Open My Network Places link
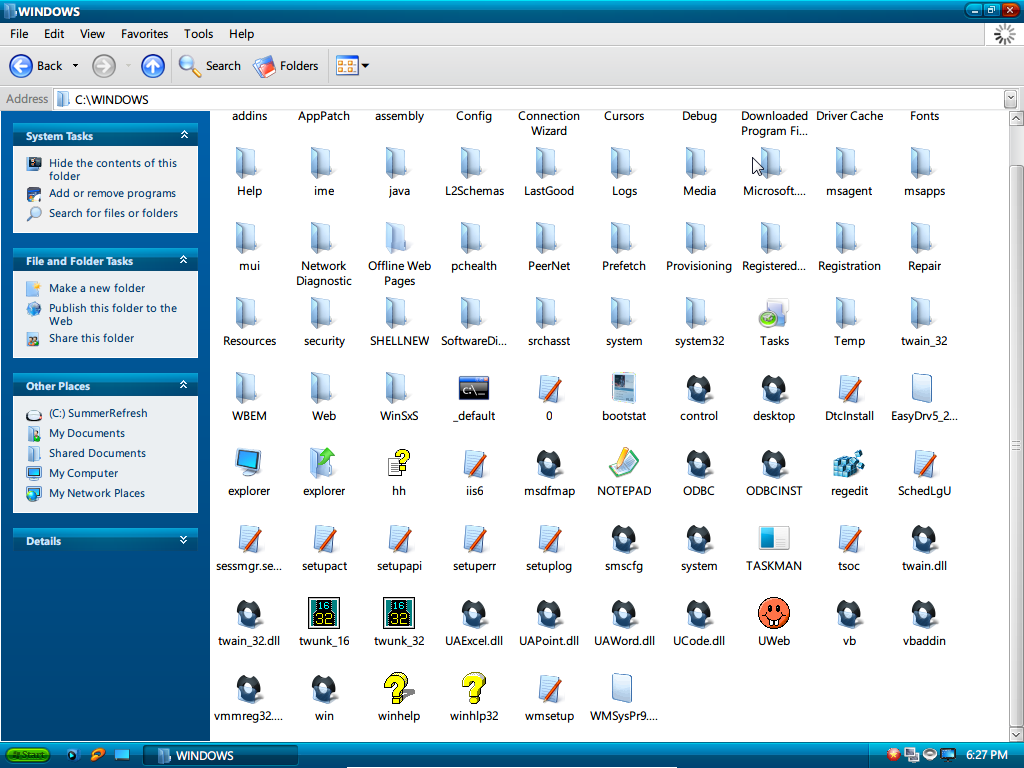The height and width of the screenshot is (768, 1024). [x=97, y=493]
